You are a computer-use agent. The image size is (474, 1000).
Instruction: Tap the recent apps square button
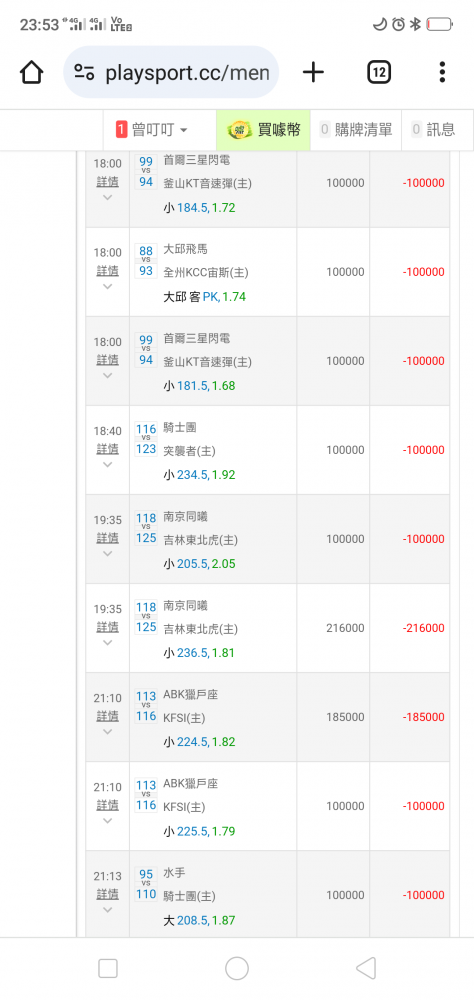click(108, 968)
